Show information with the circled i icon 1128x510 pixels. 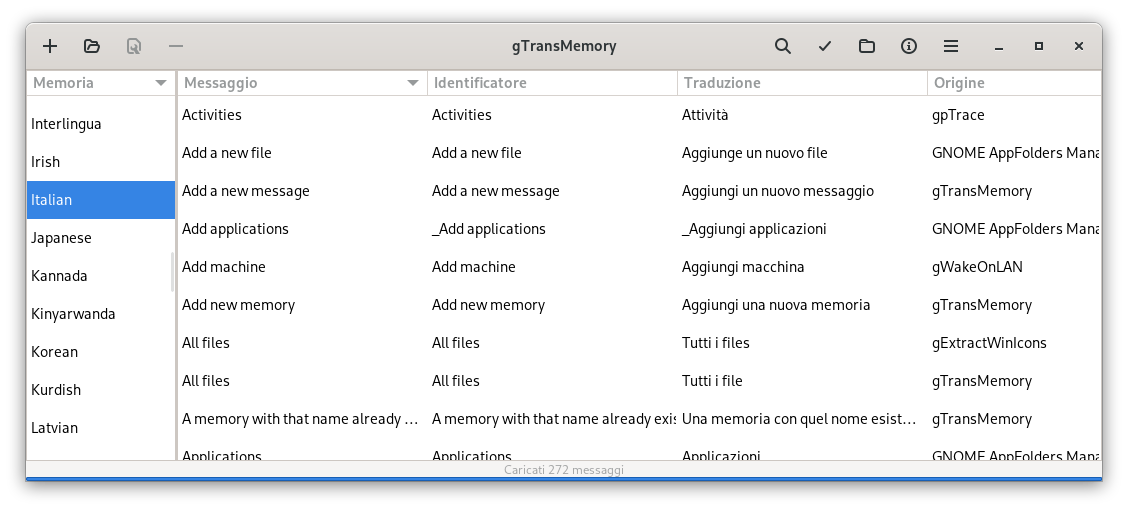[909, 46]
